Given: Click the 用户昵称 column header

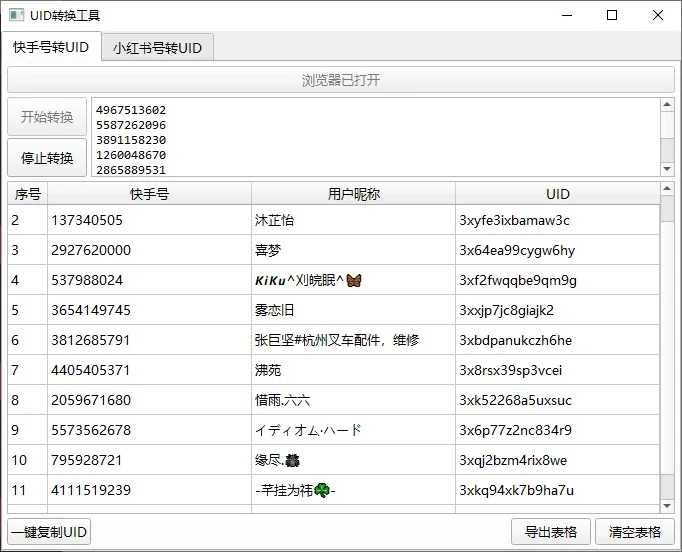Looking at the screenshot, I should [x=354, y=194].
